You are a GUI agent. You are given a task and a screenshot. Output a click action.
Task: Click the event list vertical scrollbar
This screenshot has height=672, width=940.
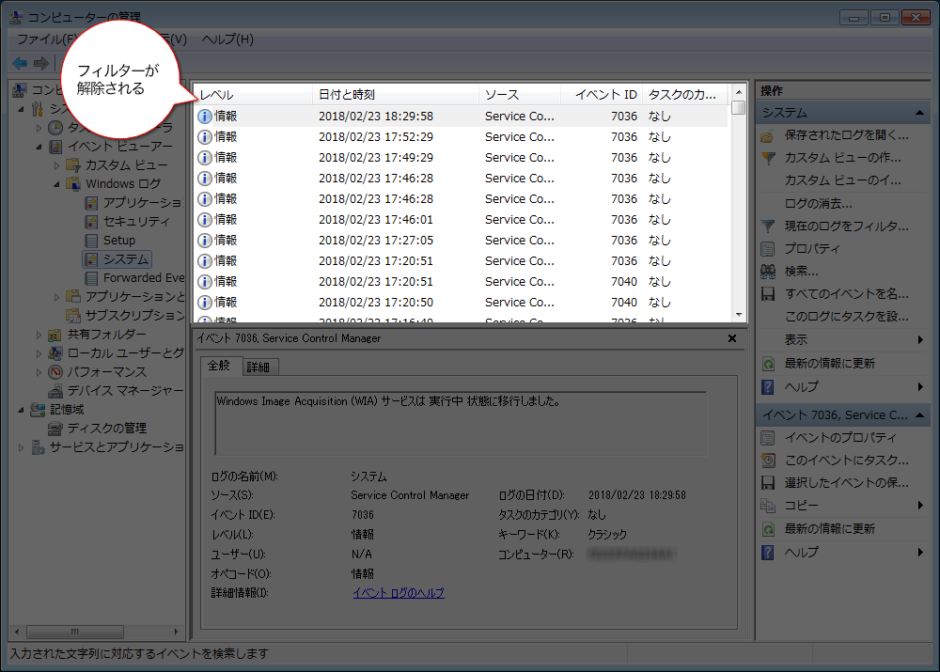pos(739,210)
